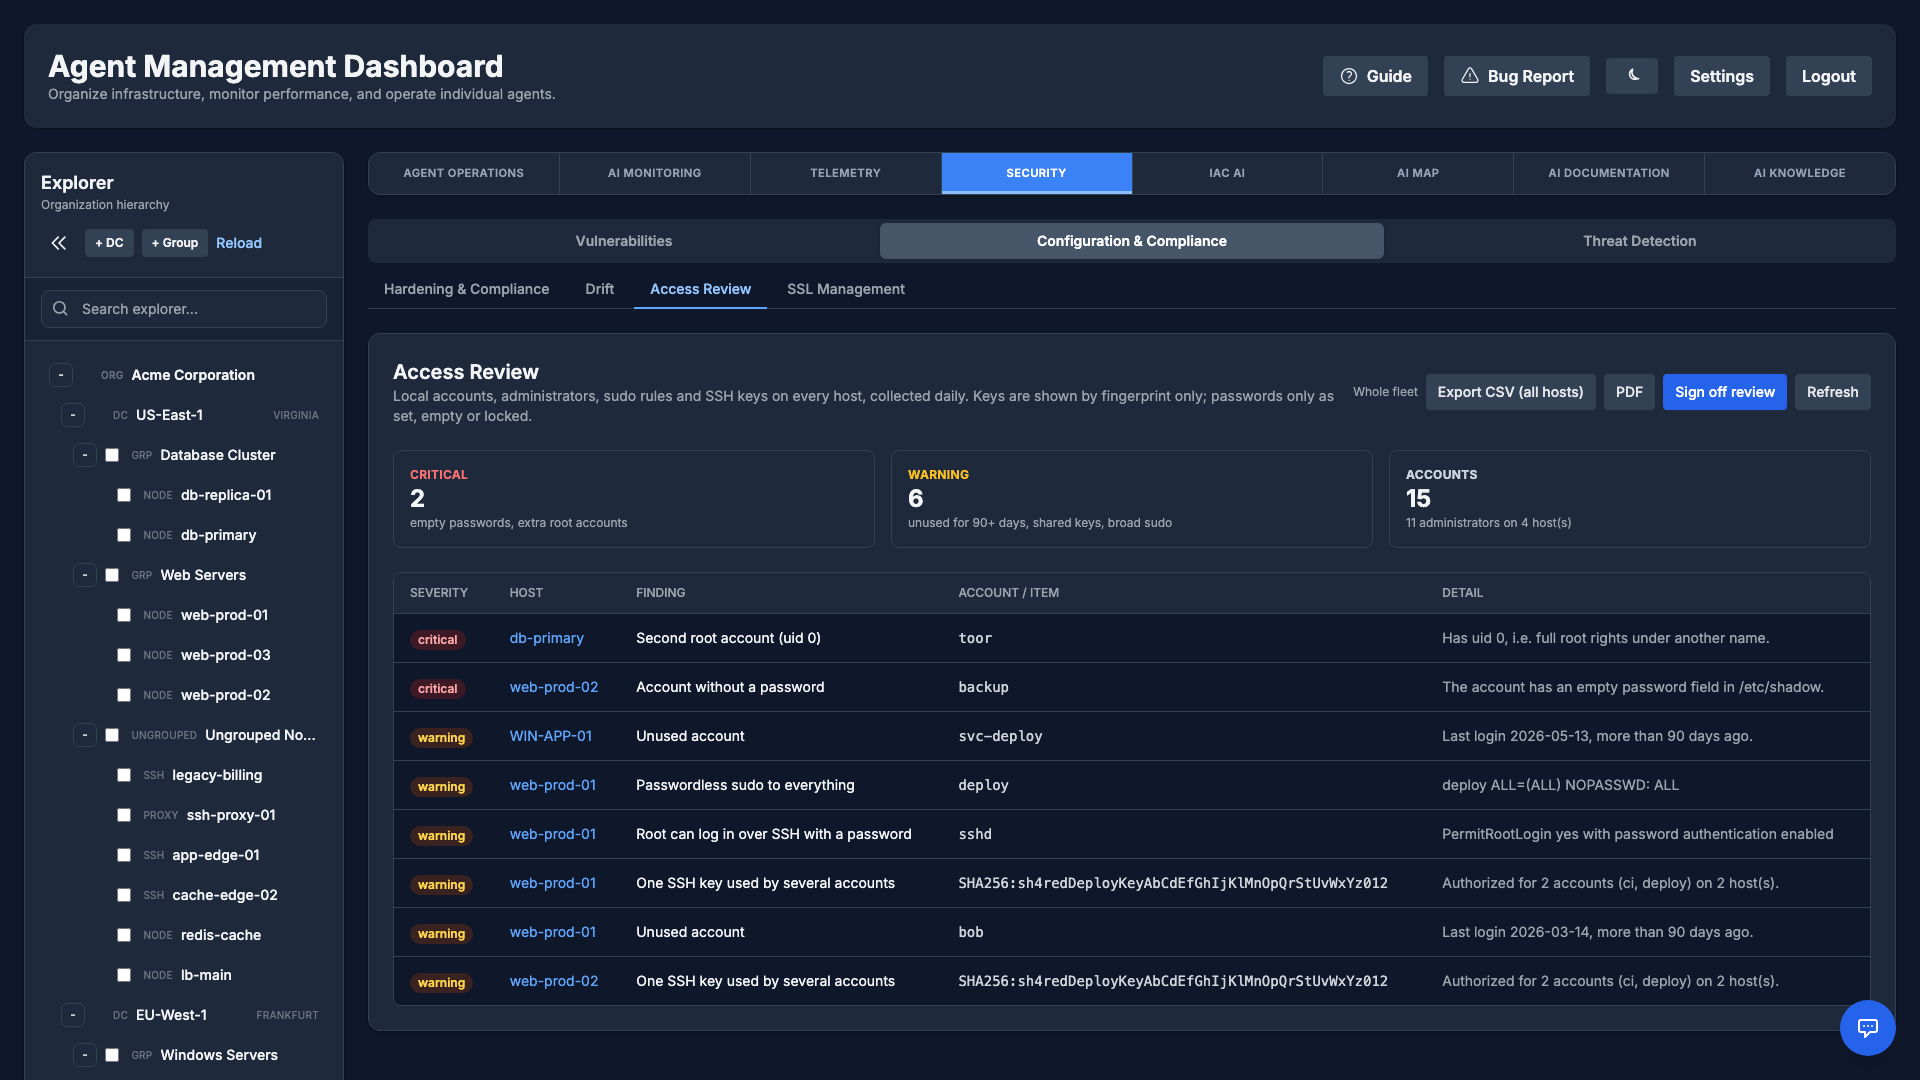Open the AI Knowledge tab

[x=1800, y=173]
